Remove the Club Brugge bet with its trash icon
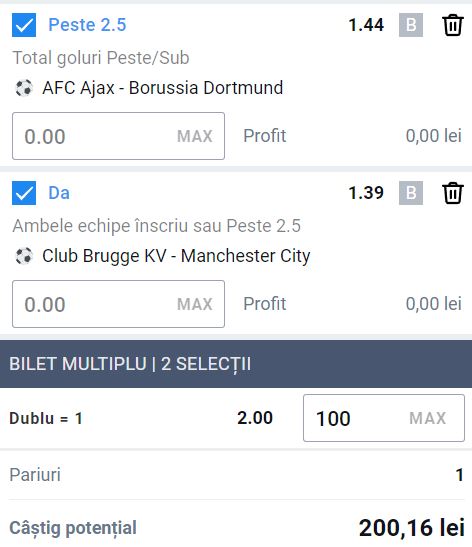 (453, 193)
